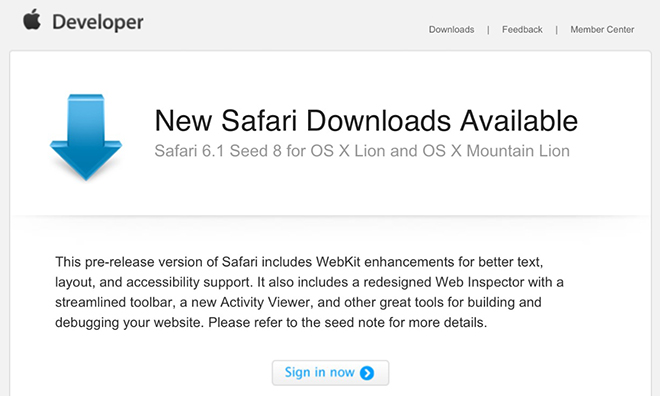This screenshot has width=660, height=396.
Task: Click the separator between Downloads and Feedback
Action: coord(488,30)
